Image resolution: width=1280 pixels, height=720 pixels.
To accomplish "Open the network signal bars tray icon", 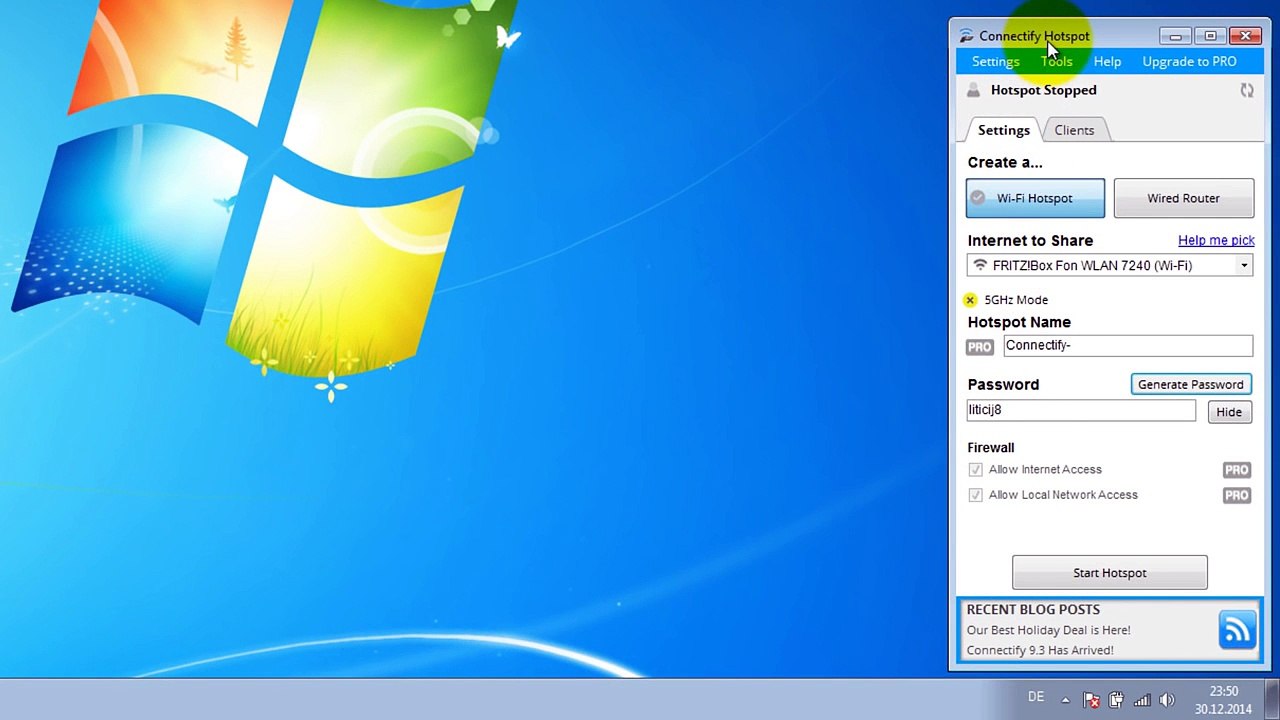I will pos(1141,700).
